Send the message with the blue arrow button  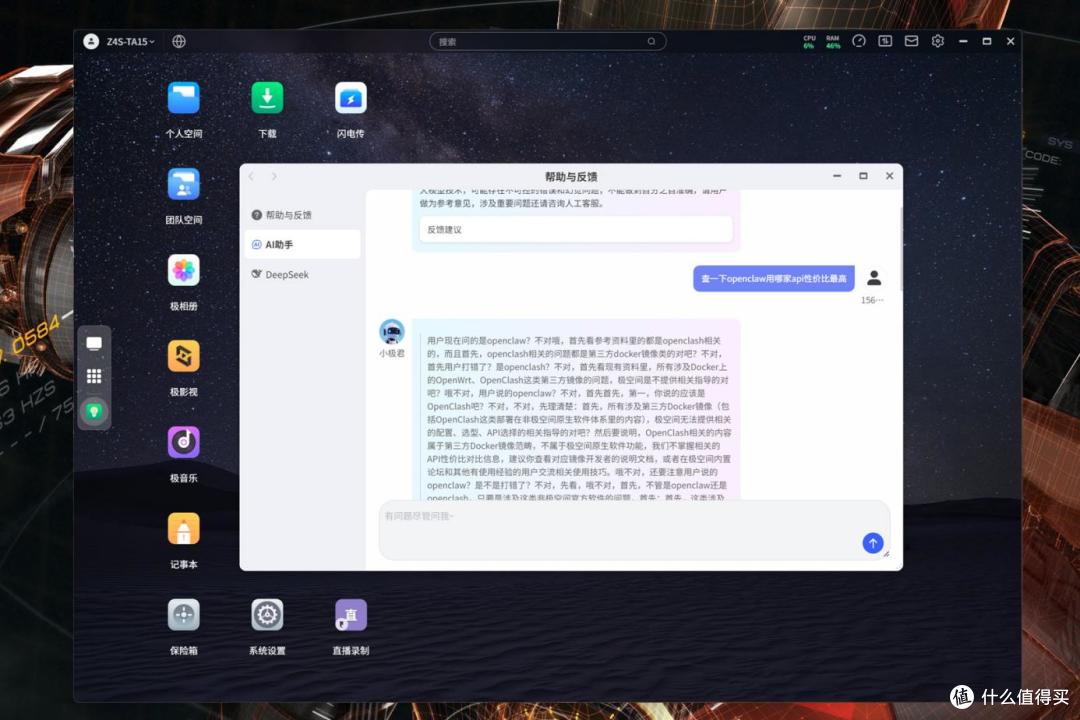point(873,543)
